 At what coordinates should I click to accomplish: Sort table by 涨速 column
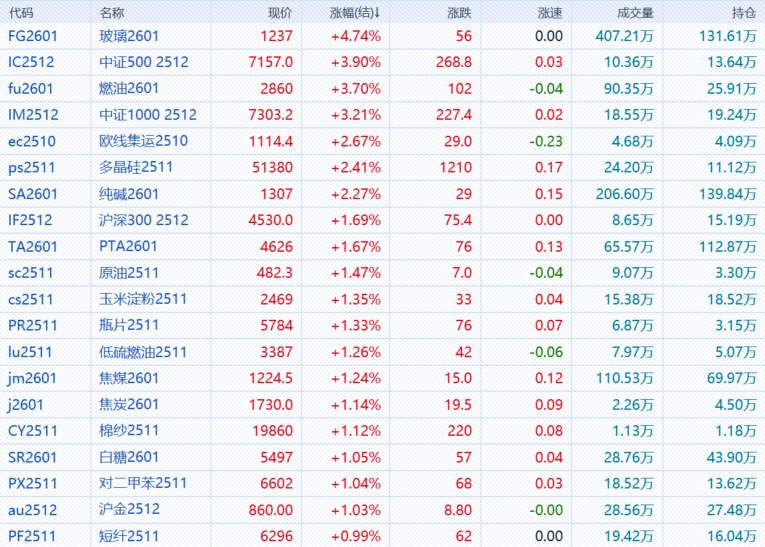pyautogui.click(x=550, y=13)
